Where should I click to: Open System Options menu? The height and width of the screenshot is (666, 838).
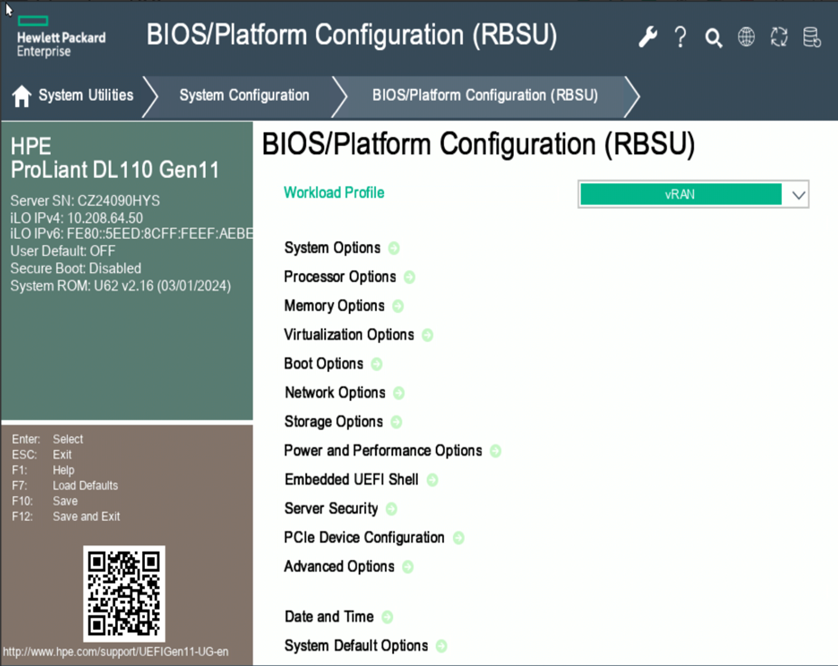(x=332, y=248)
